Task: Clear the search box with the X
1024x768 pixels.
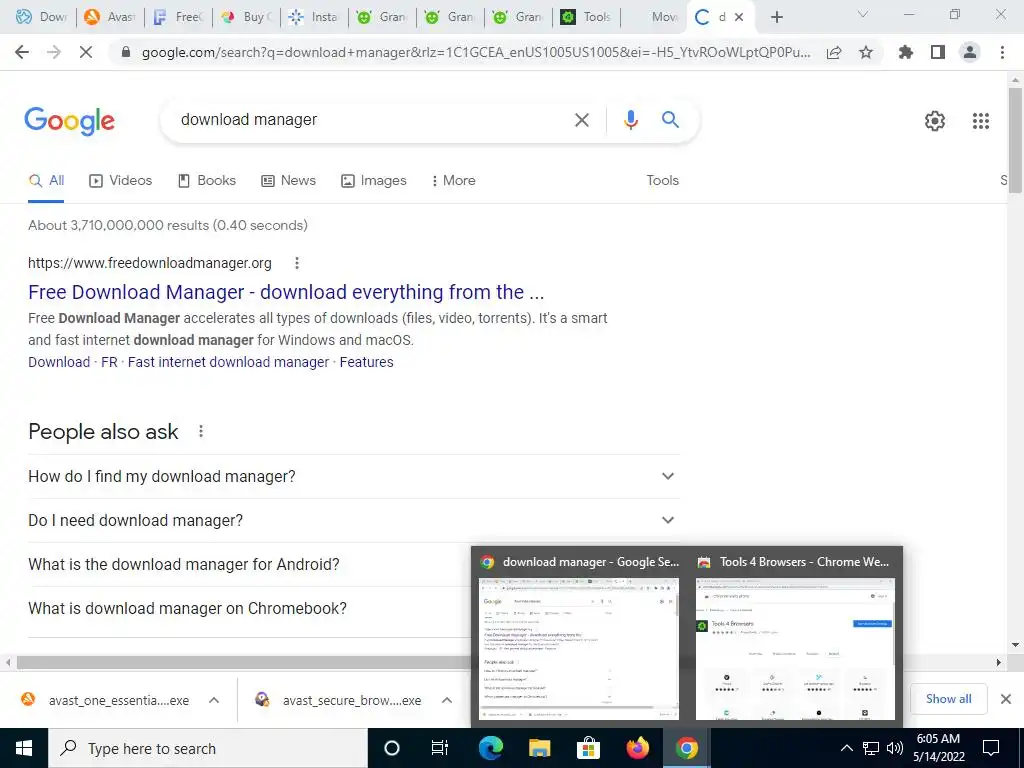Action: (581, 120)
